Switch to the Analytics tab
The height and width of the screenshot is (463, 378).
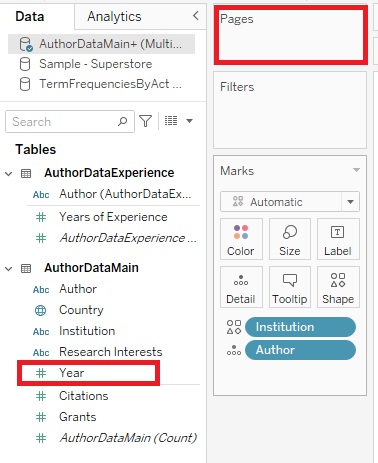click(114, 16)
